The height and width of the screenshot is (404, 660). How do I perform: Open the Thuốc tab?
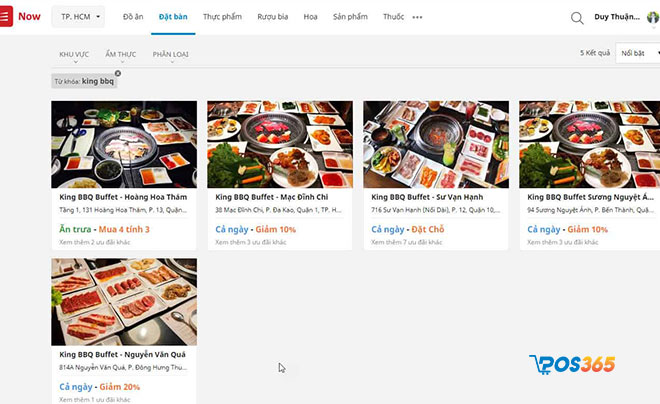point(394,17)
